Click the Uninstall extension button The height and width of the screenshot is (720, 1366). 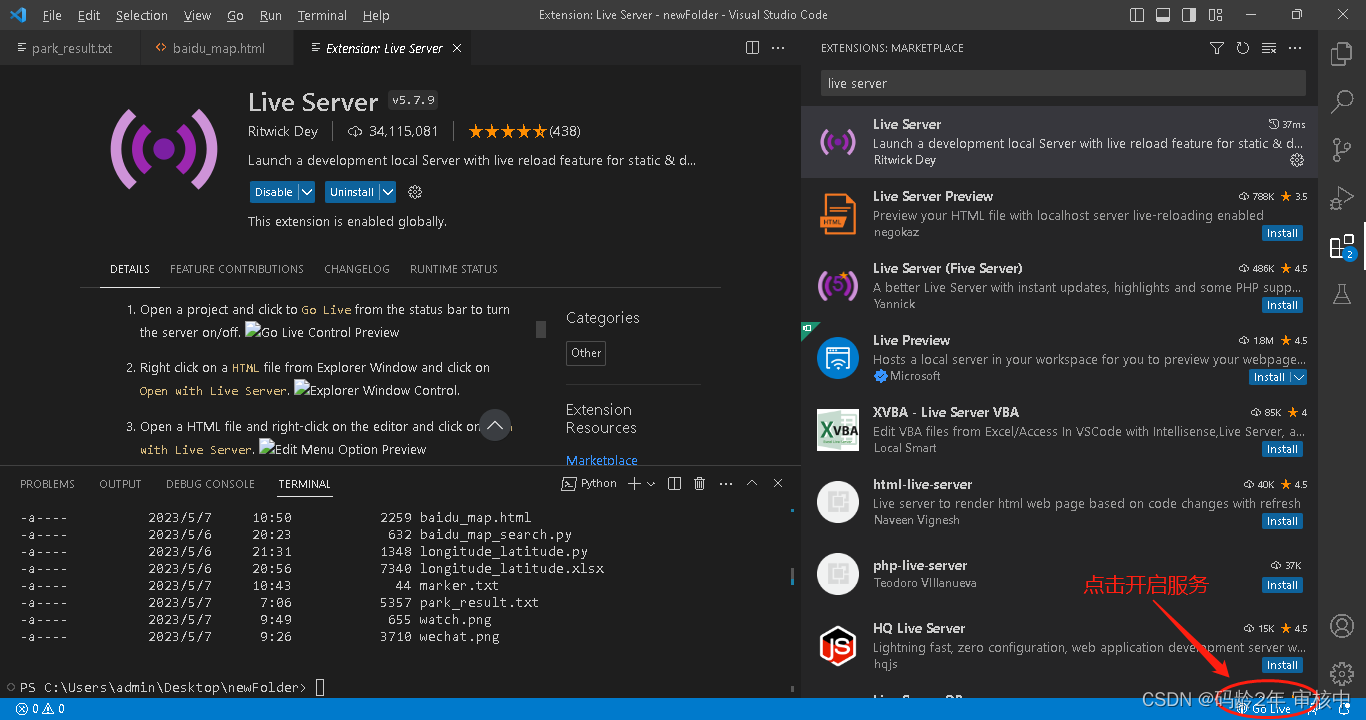(x=352, y=192)
